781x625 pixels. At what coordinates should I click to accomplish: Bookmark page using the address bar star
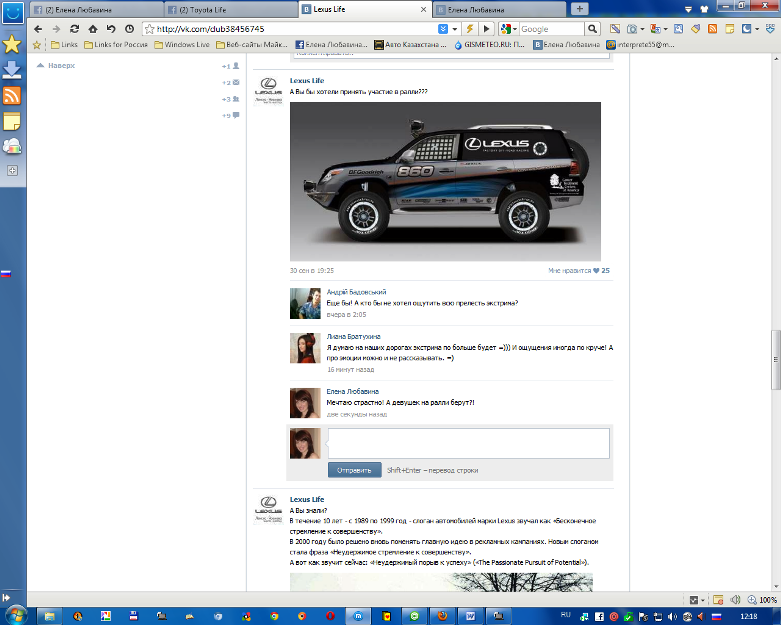pos(149,29)
